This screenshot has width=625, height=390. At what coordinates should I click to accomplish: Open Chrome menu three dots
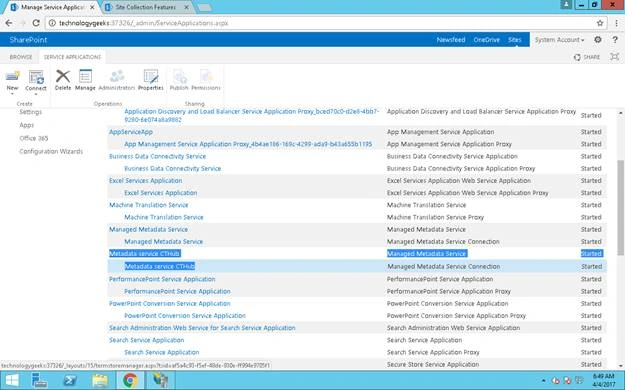(616, 23)
